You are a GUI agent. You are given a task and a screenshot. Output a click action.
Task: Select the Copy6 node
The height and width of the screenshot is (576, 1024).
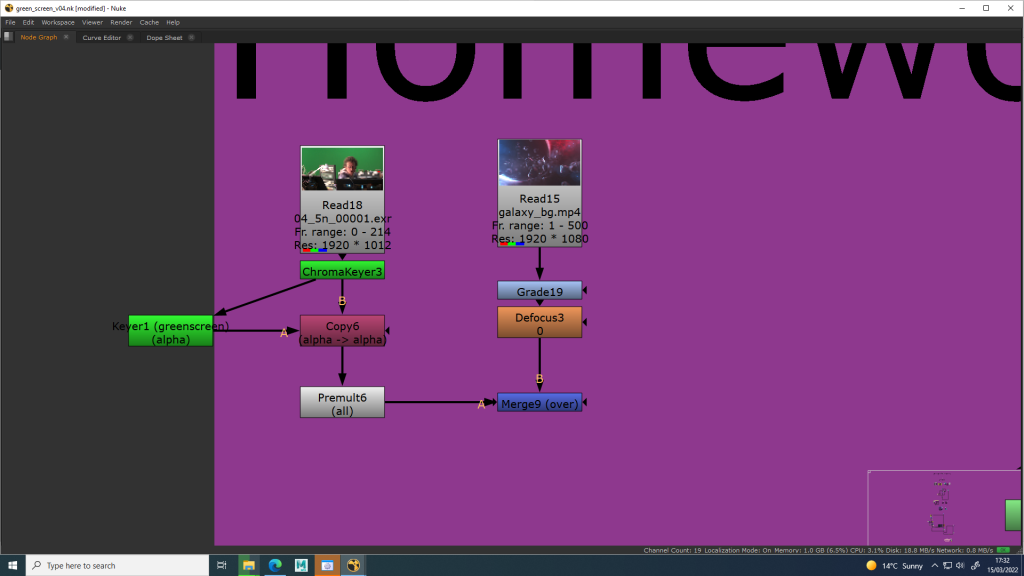tap(342, 332)
